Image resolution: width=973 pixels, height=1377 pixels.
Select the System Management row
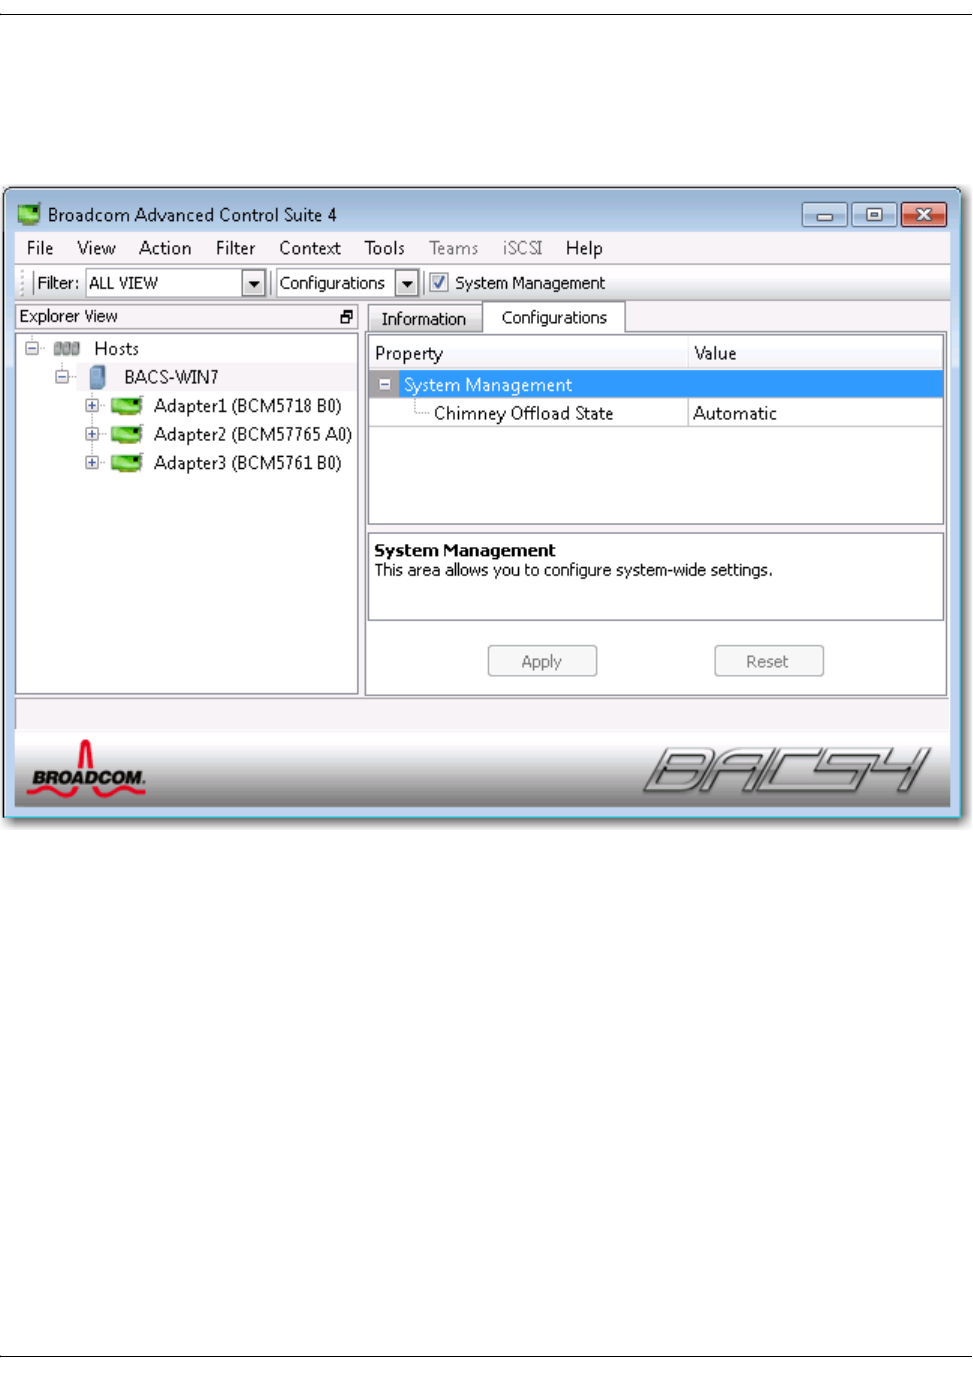656,384
